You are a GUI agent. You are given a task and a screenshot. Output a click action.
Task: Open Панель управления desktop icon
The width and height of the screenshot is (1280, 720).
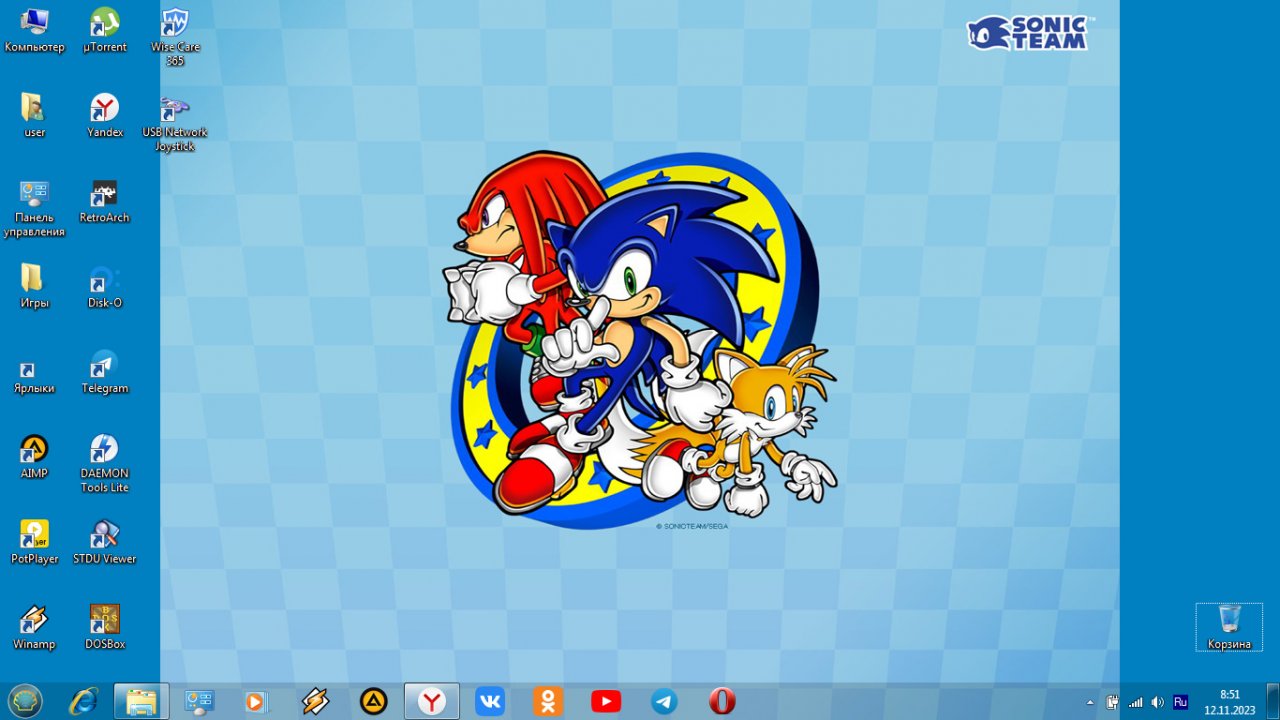pyautogui.click(x=34, y=209)
